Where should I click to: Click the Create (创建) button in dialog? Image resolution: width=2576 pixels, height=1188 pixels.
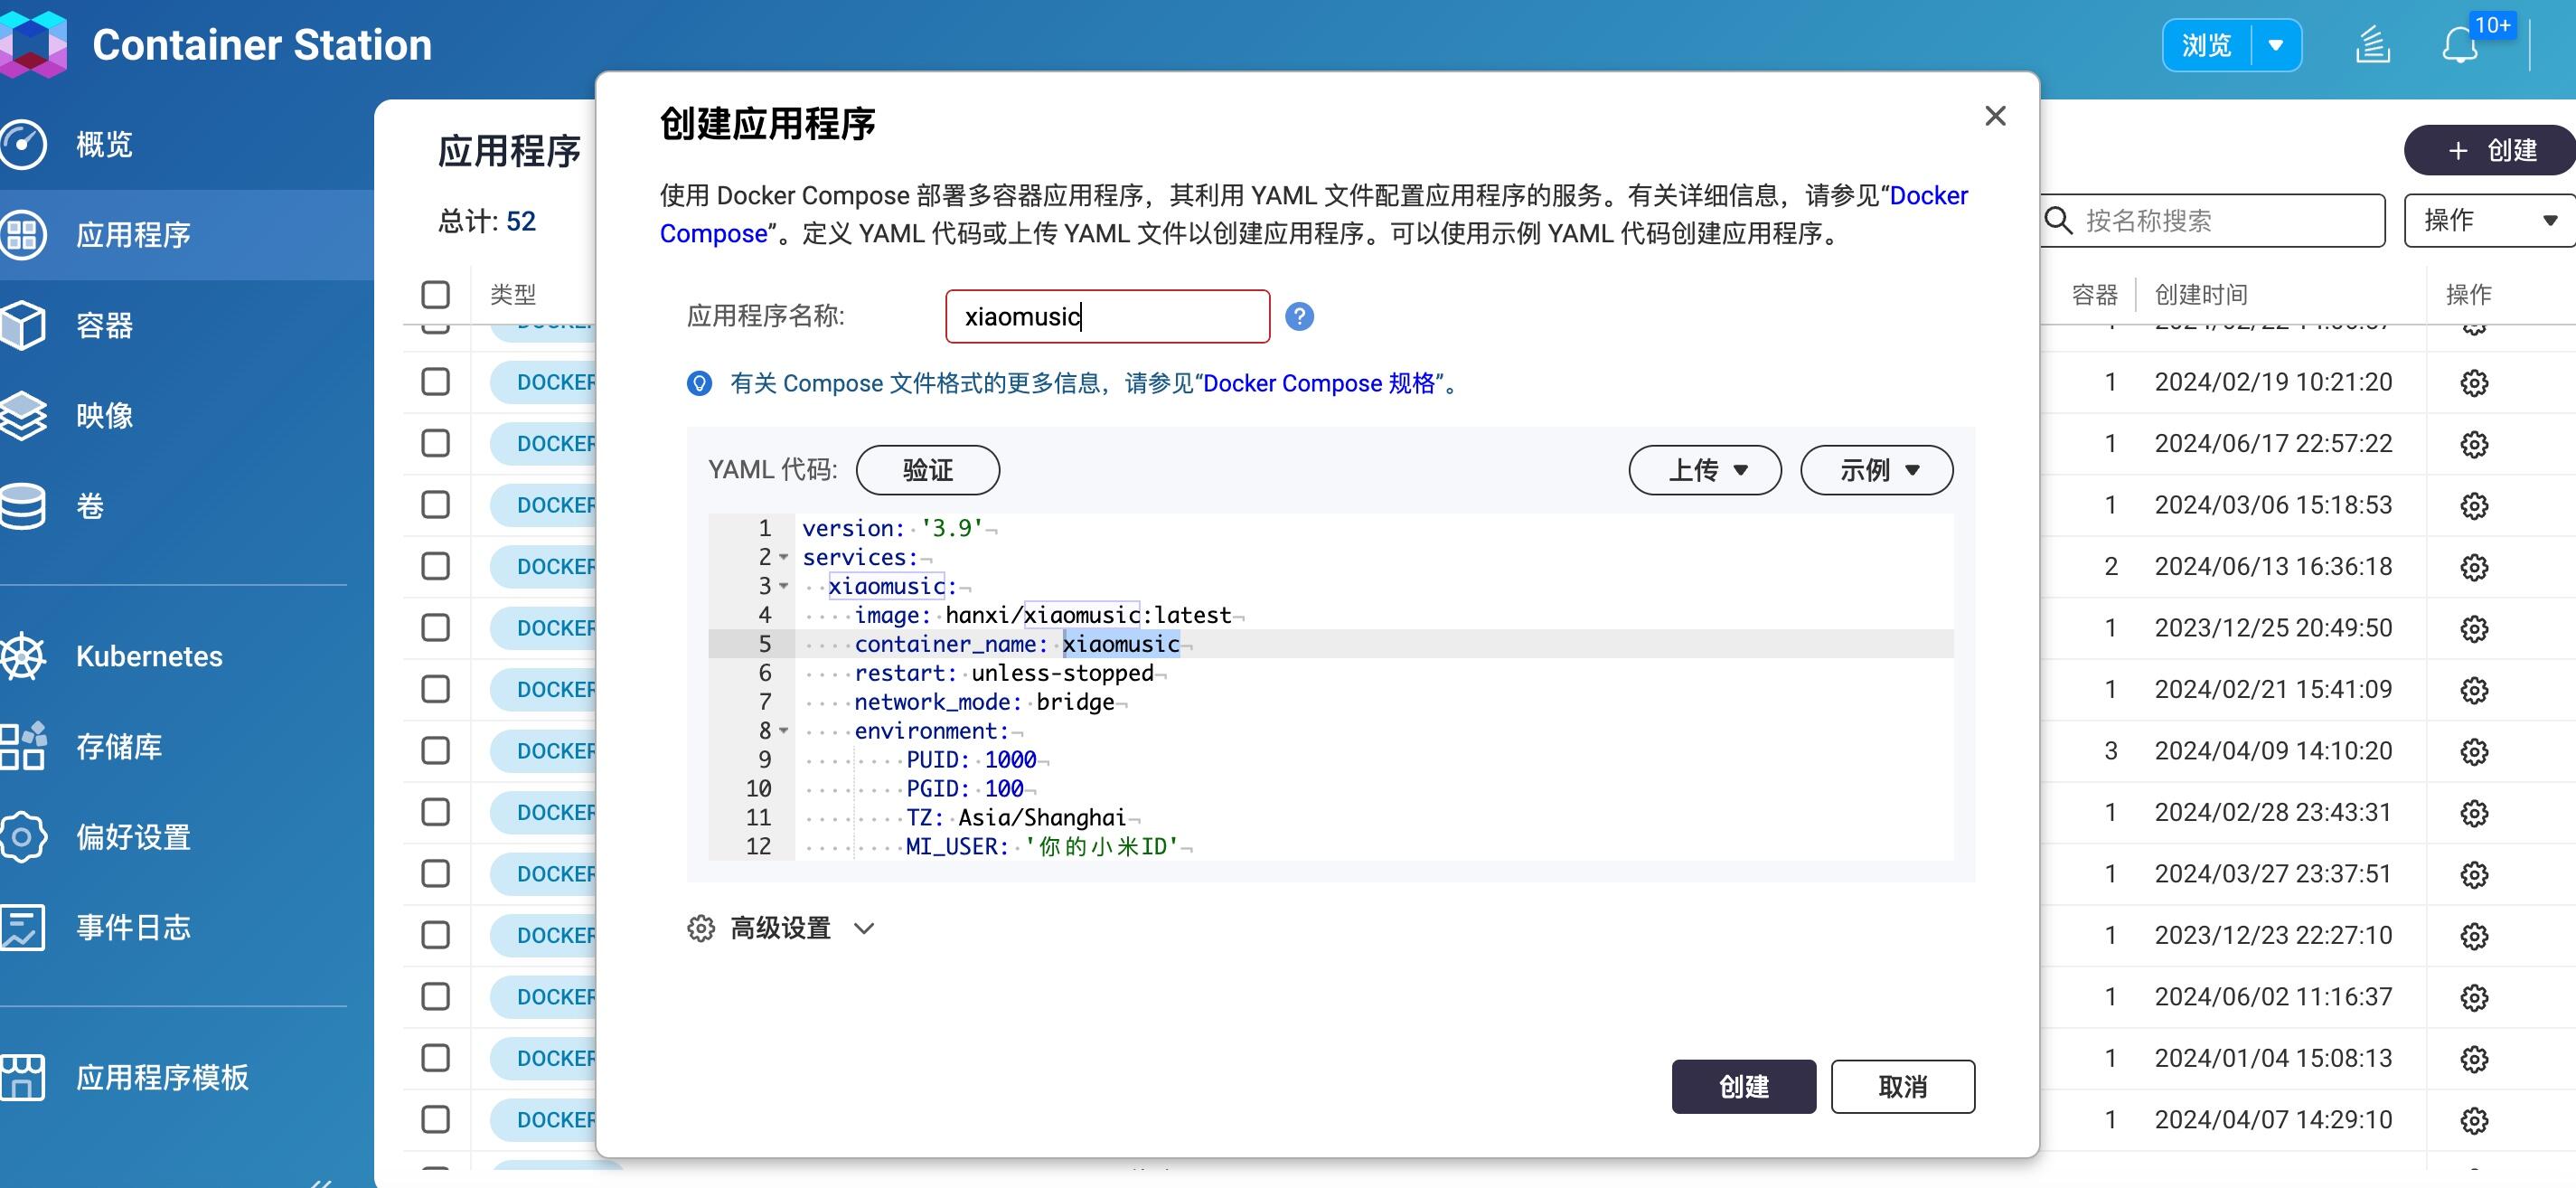coord(1743,1086)
